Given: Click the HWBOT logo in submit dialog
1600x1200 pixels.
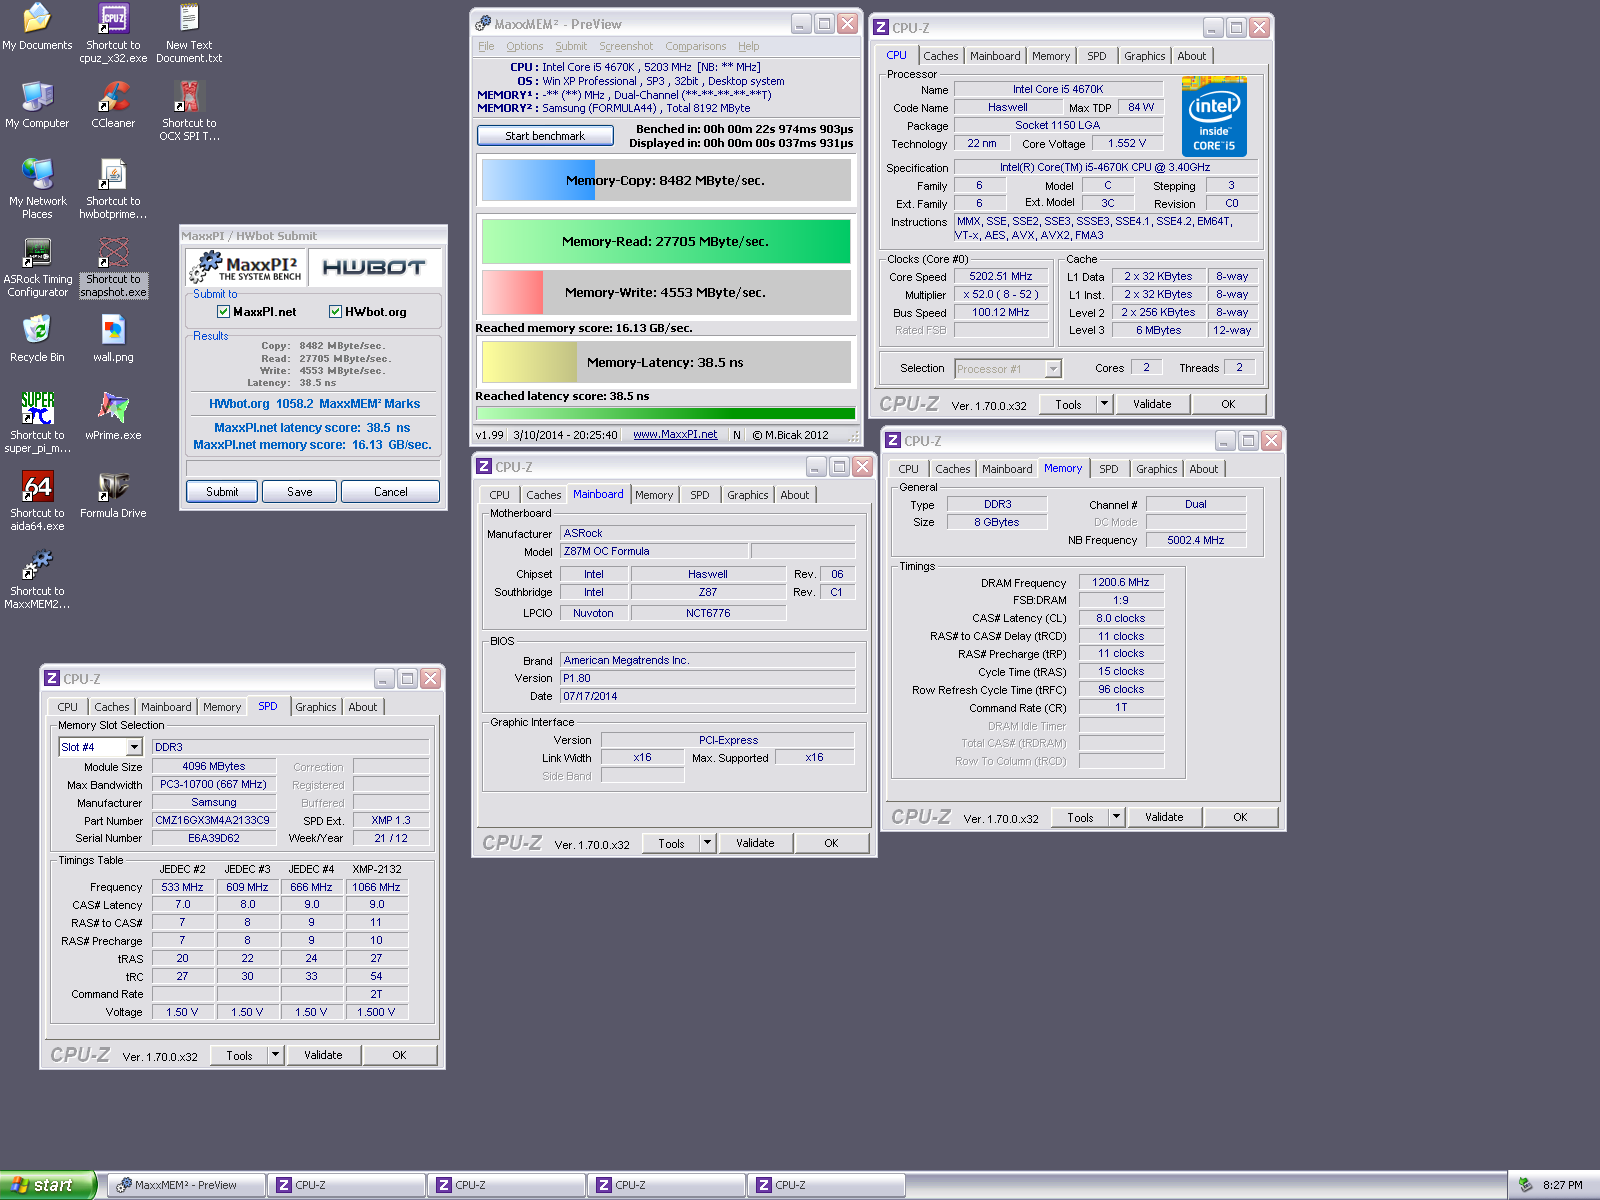Looking at the screenshot, I should point(374,267).
